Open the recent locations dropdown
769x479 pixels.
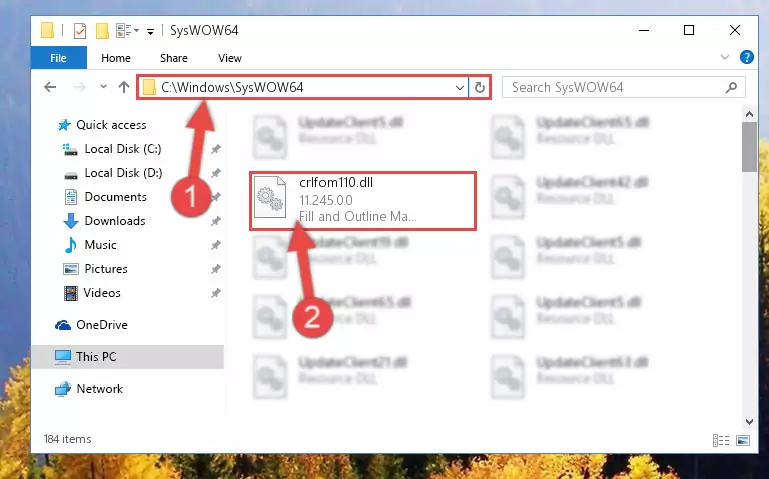pos(103,87)
